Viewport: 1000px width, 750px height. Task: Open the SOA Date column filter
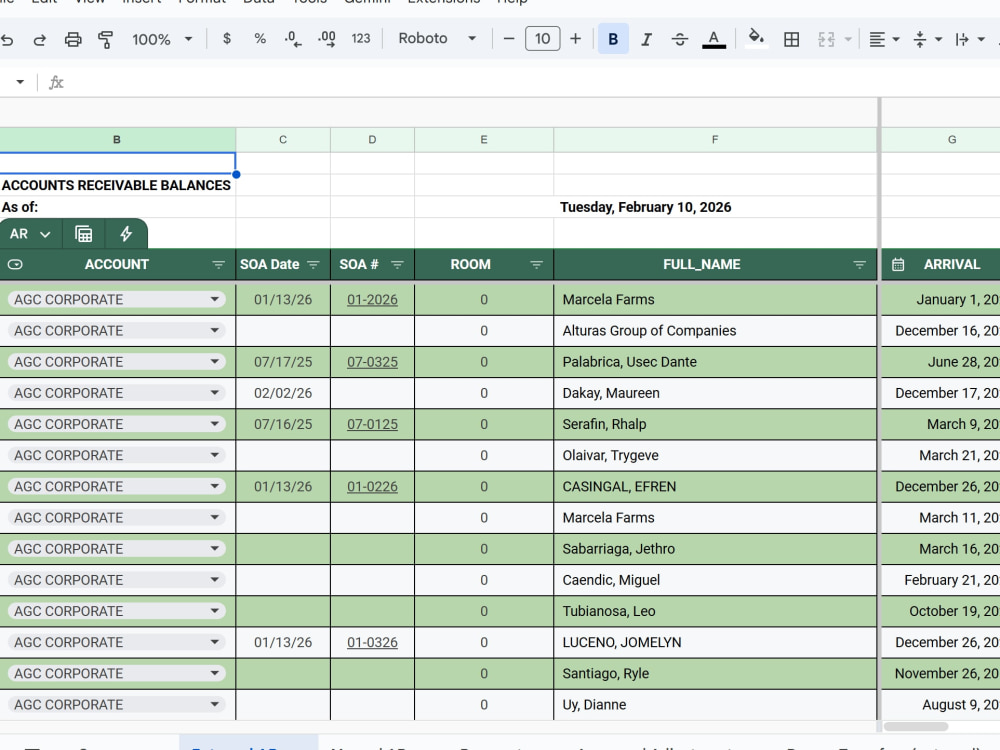point(313,265)
